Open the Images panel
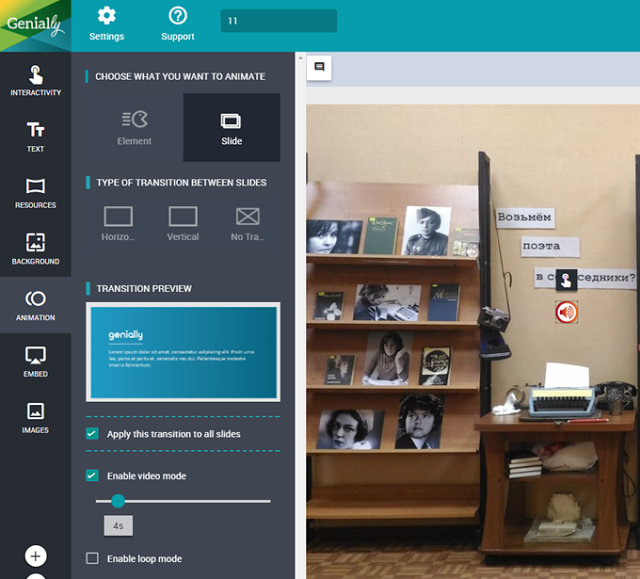This screenshot has height=579, width=640. click(35, 418)
